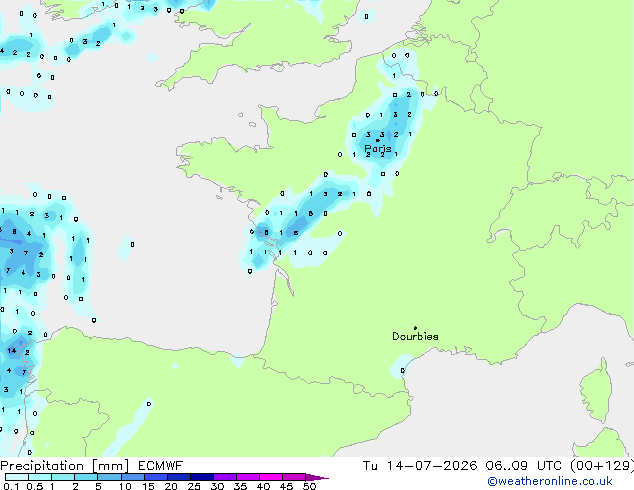The image size is (634, 490).
Task: Select the Dourbies location dot marker
Action: 415,328
